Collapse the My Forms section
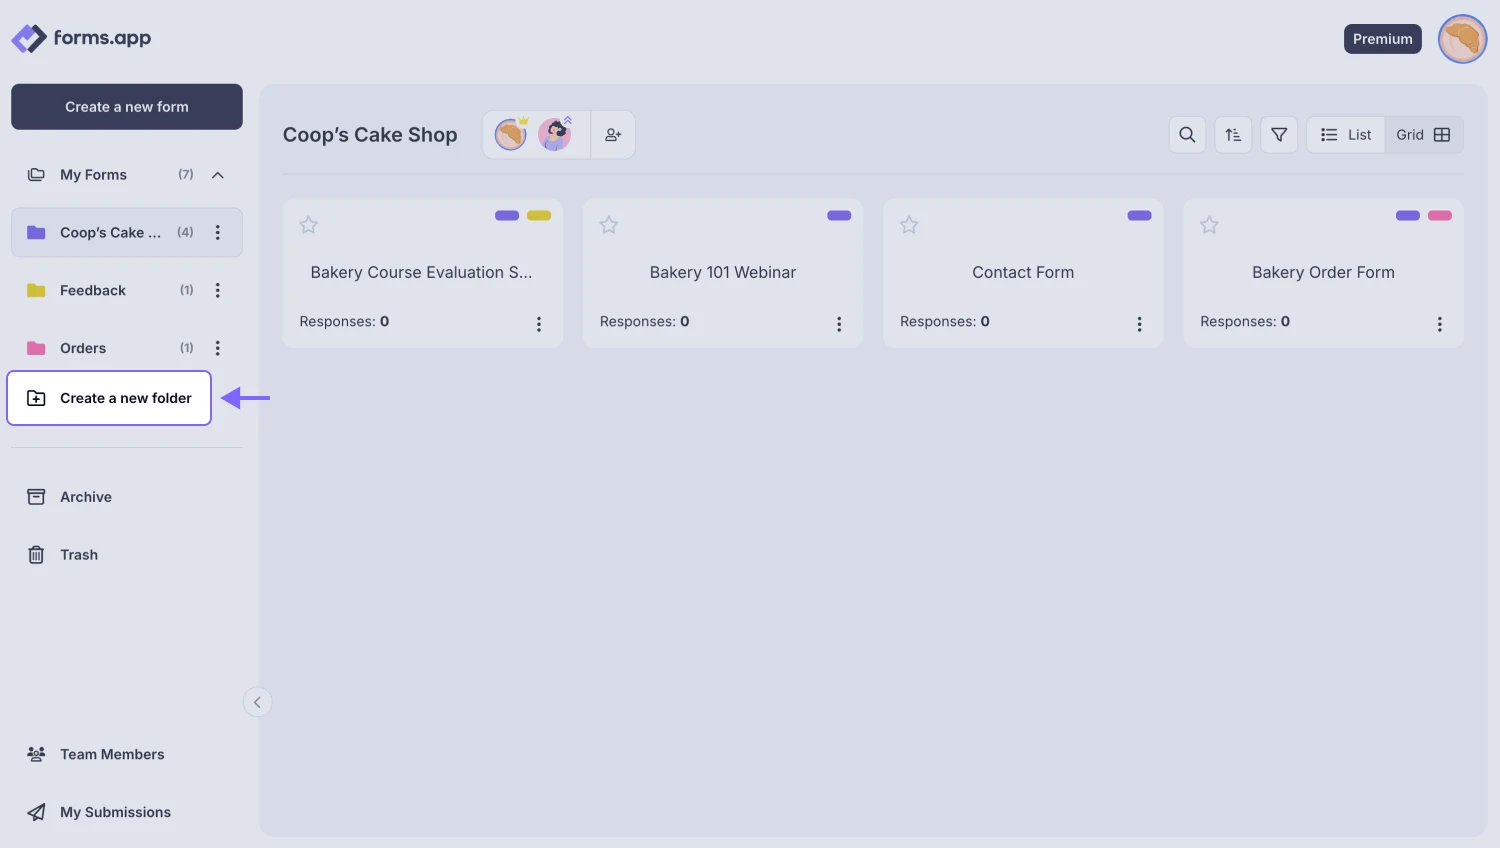 pos(218,174)
